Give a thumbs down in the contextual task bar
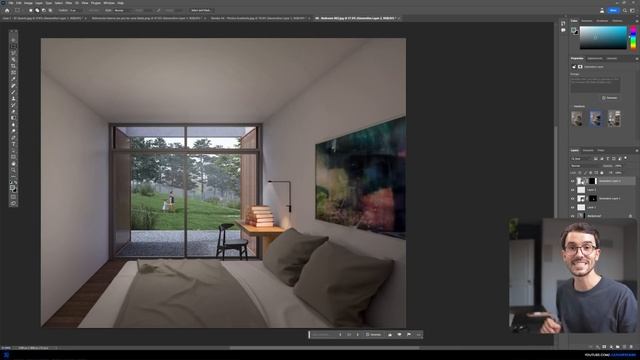 pyautogui.click(x=399, y=335)
